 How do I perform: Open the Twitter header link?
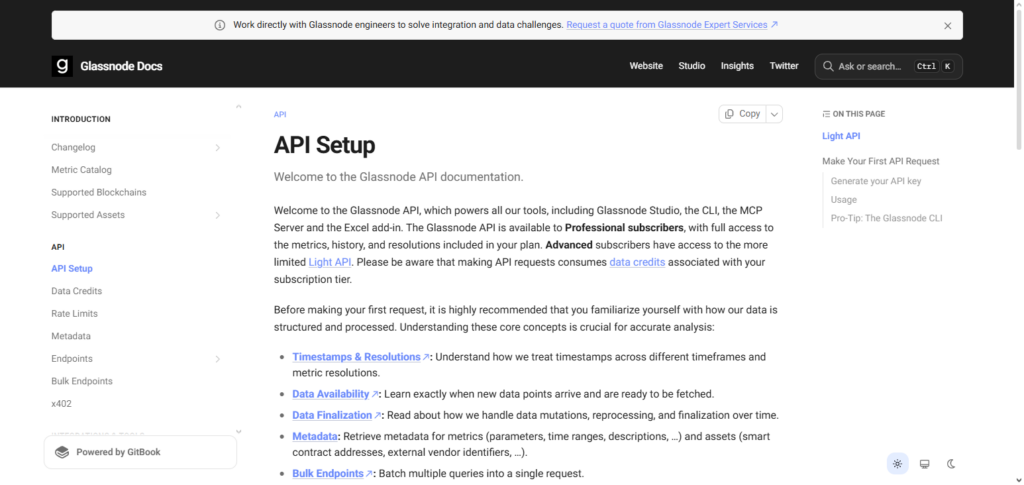(x=784, y=66)
